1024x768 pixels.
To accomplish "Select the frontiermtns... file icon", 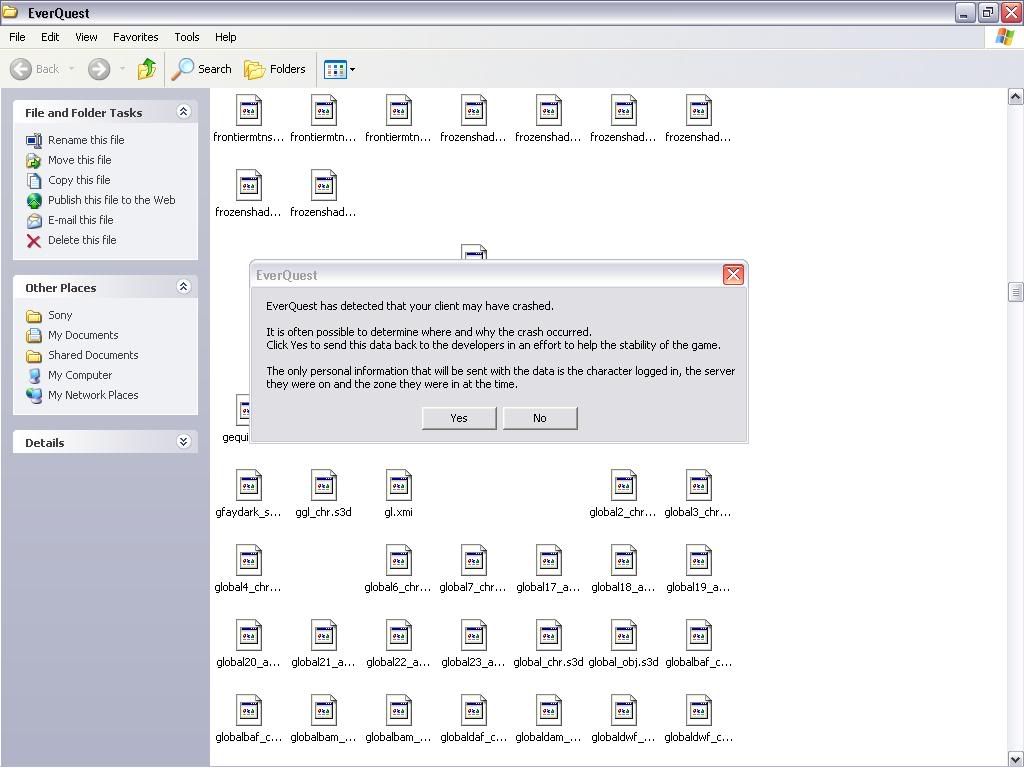I will (248, 110).
